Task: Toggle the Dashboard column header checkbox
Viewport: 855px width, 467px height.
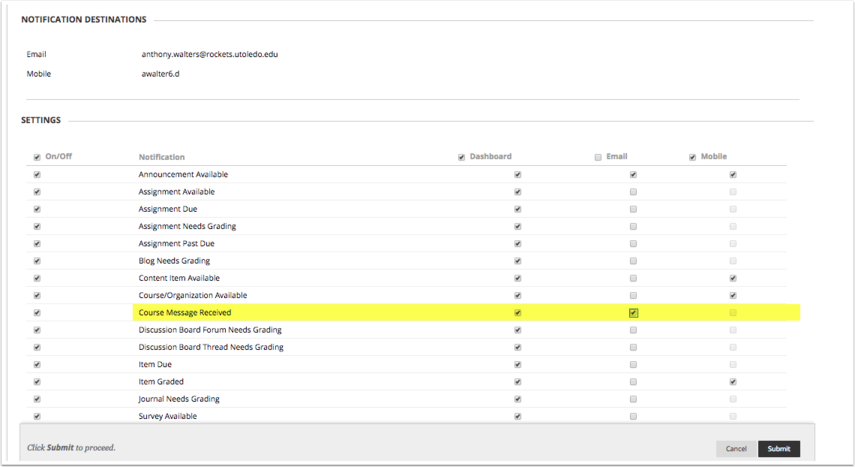Action: click(461, 157)
